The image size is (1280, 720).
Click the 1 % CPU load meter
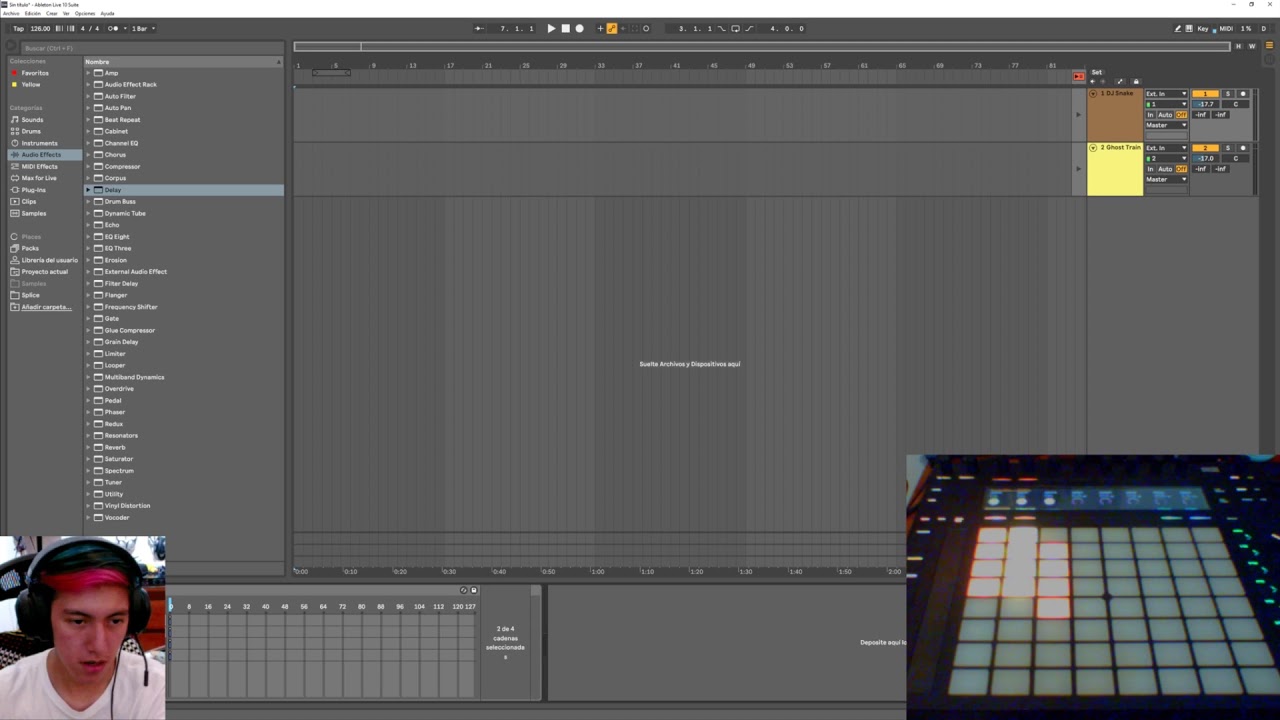pyautogui.click(x=1246, y=28)
